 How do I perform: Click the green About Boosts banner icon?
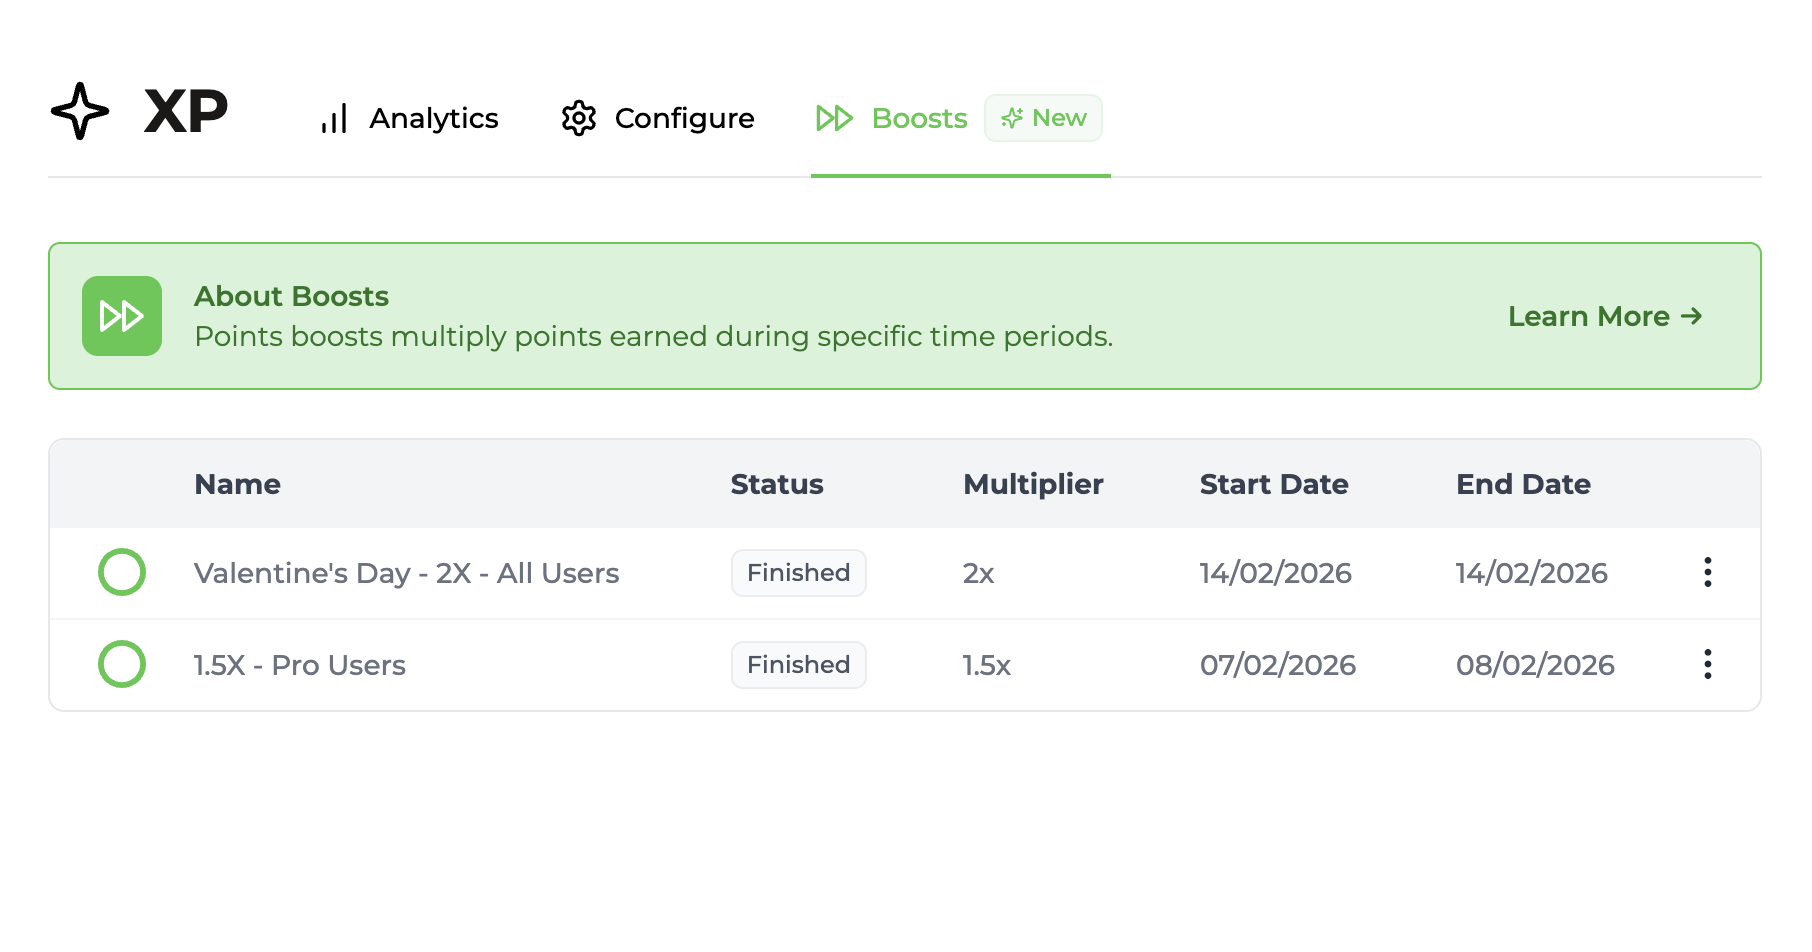click(122, 316)
